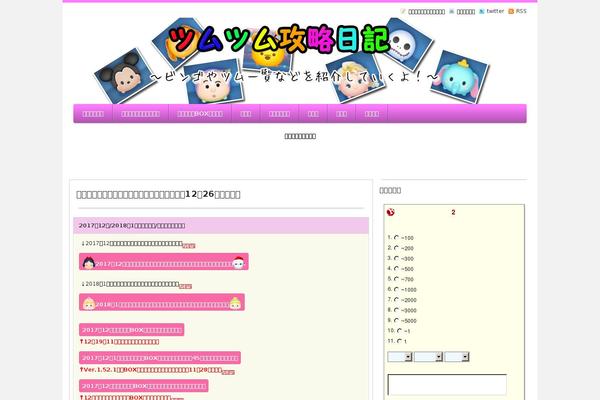The image size is (600, 400).
Task: Select the ~2000 poll radio option
Action: click(x=396, y=299)
